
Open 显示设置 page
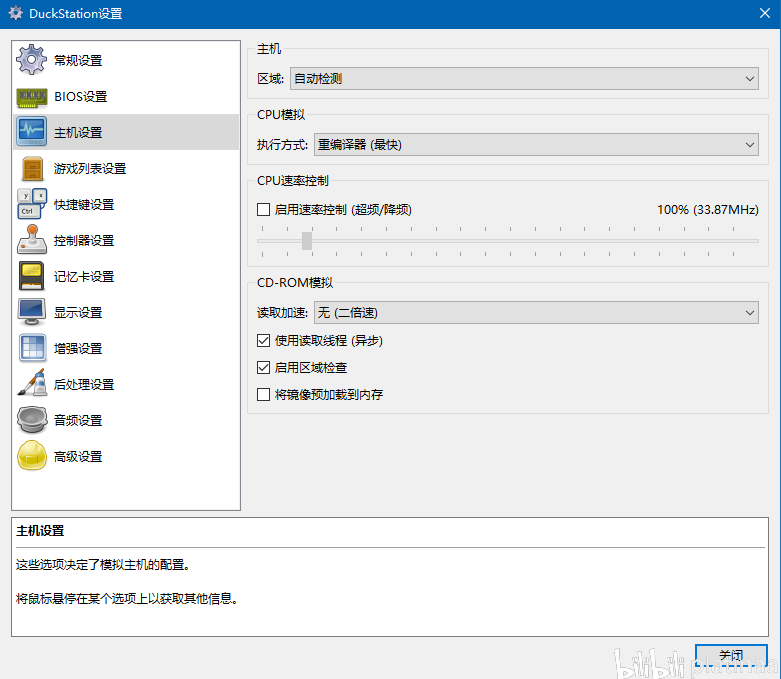click(x=126, y=312)
